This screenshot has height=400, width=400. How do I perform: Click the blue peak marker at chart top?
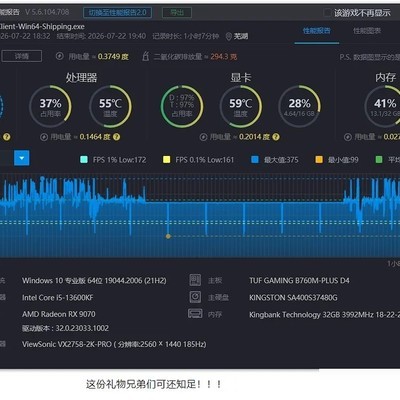[42, 179]
